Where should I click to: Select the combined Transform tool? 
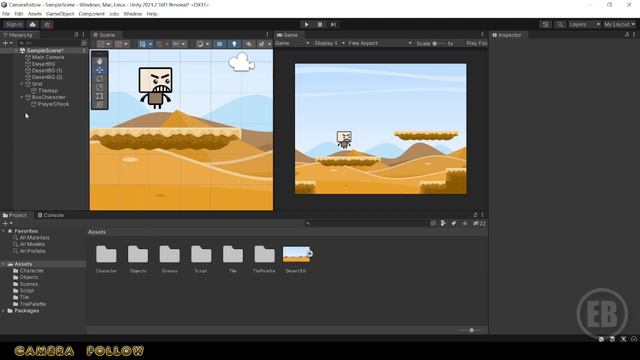tap(100, 105)
